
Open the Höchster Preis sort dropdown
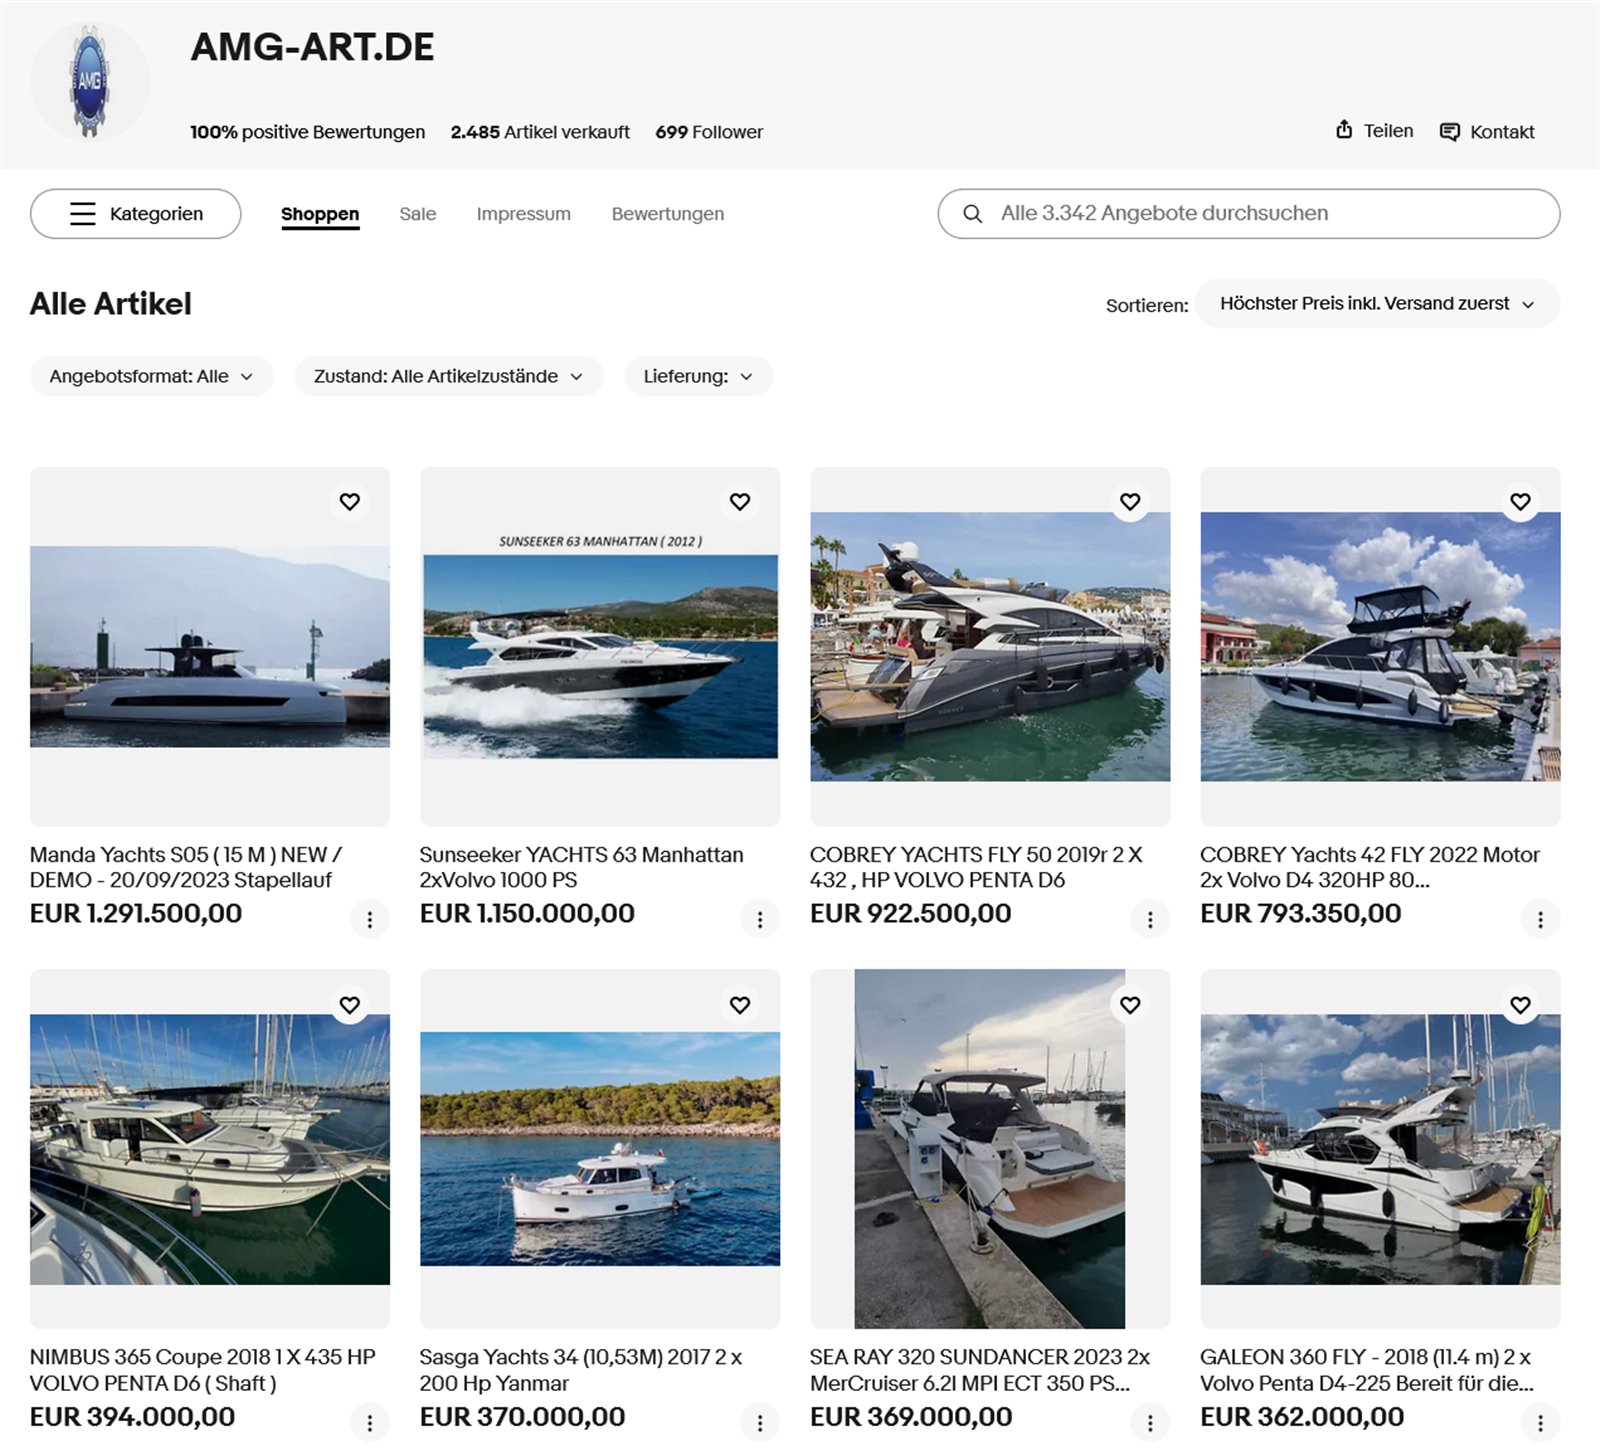pyautogui.click(x=1377, y=304)
